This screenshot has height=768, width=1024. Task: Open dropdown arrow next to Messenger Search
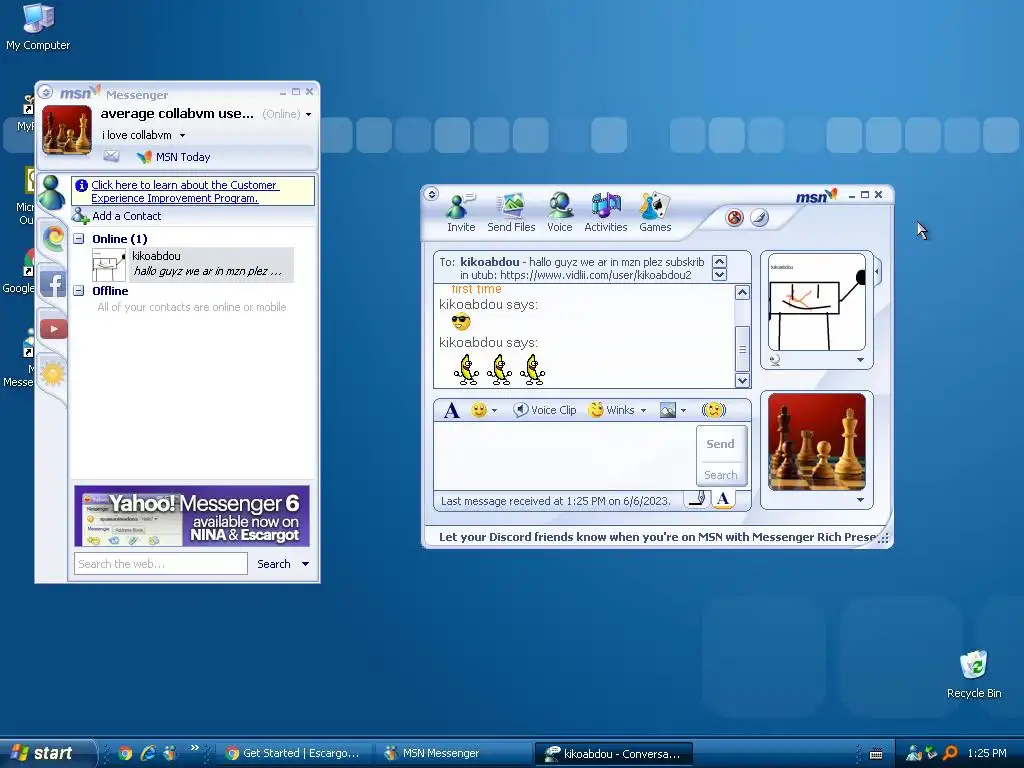[305, 564]
